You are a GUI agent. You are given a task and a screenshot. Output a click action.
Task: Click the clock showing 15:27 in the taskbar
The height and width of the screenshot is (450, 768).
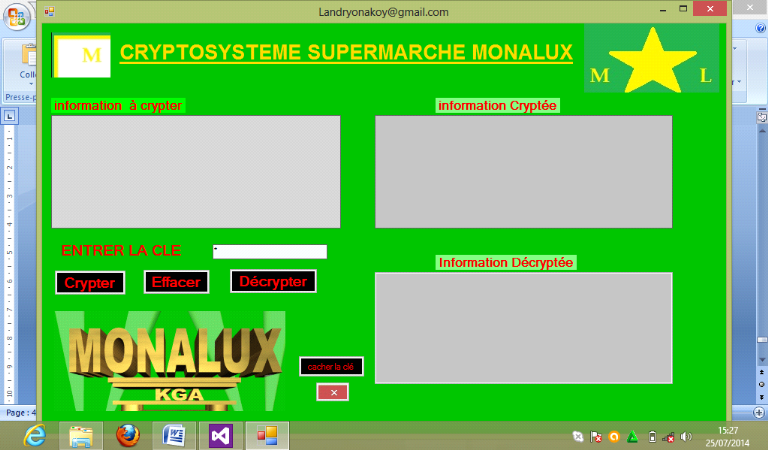point(728,431)
